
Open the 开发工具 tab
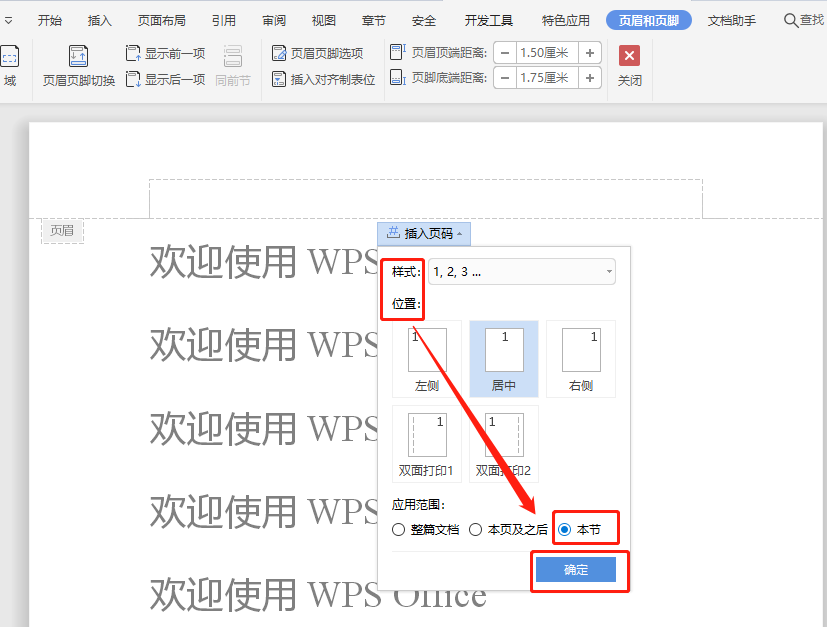point(488,21)
